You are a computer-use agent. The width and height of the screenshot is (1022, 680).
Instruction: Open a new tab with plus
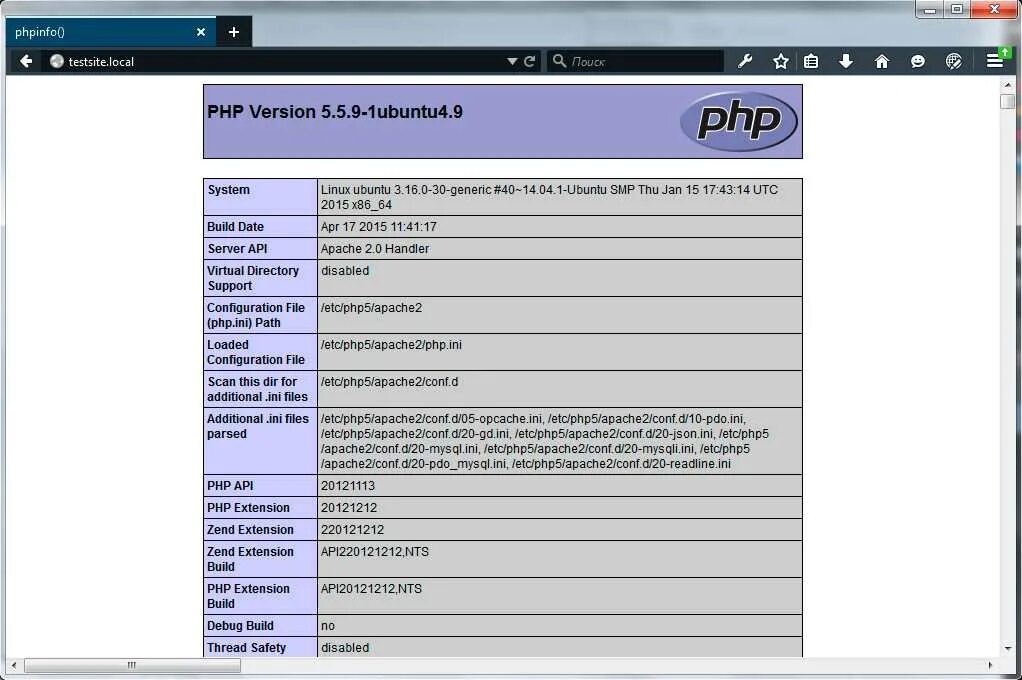[234, 32]
